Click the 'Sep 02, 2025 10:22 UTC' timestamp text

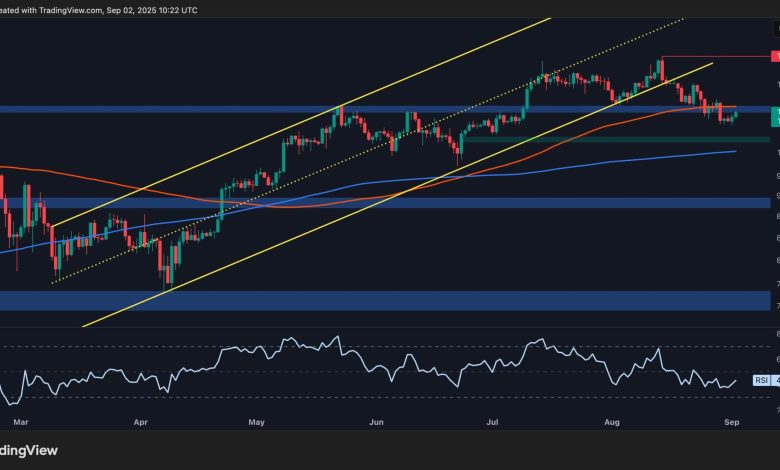click(x=152, y=10)
